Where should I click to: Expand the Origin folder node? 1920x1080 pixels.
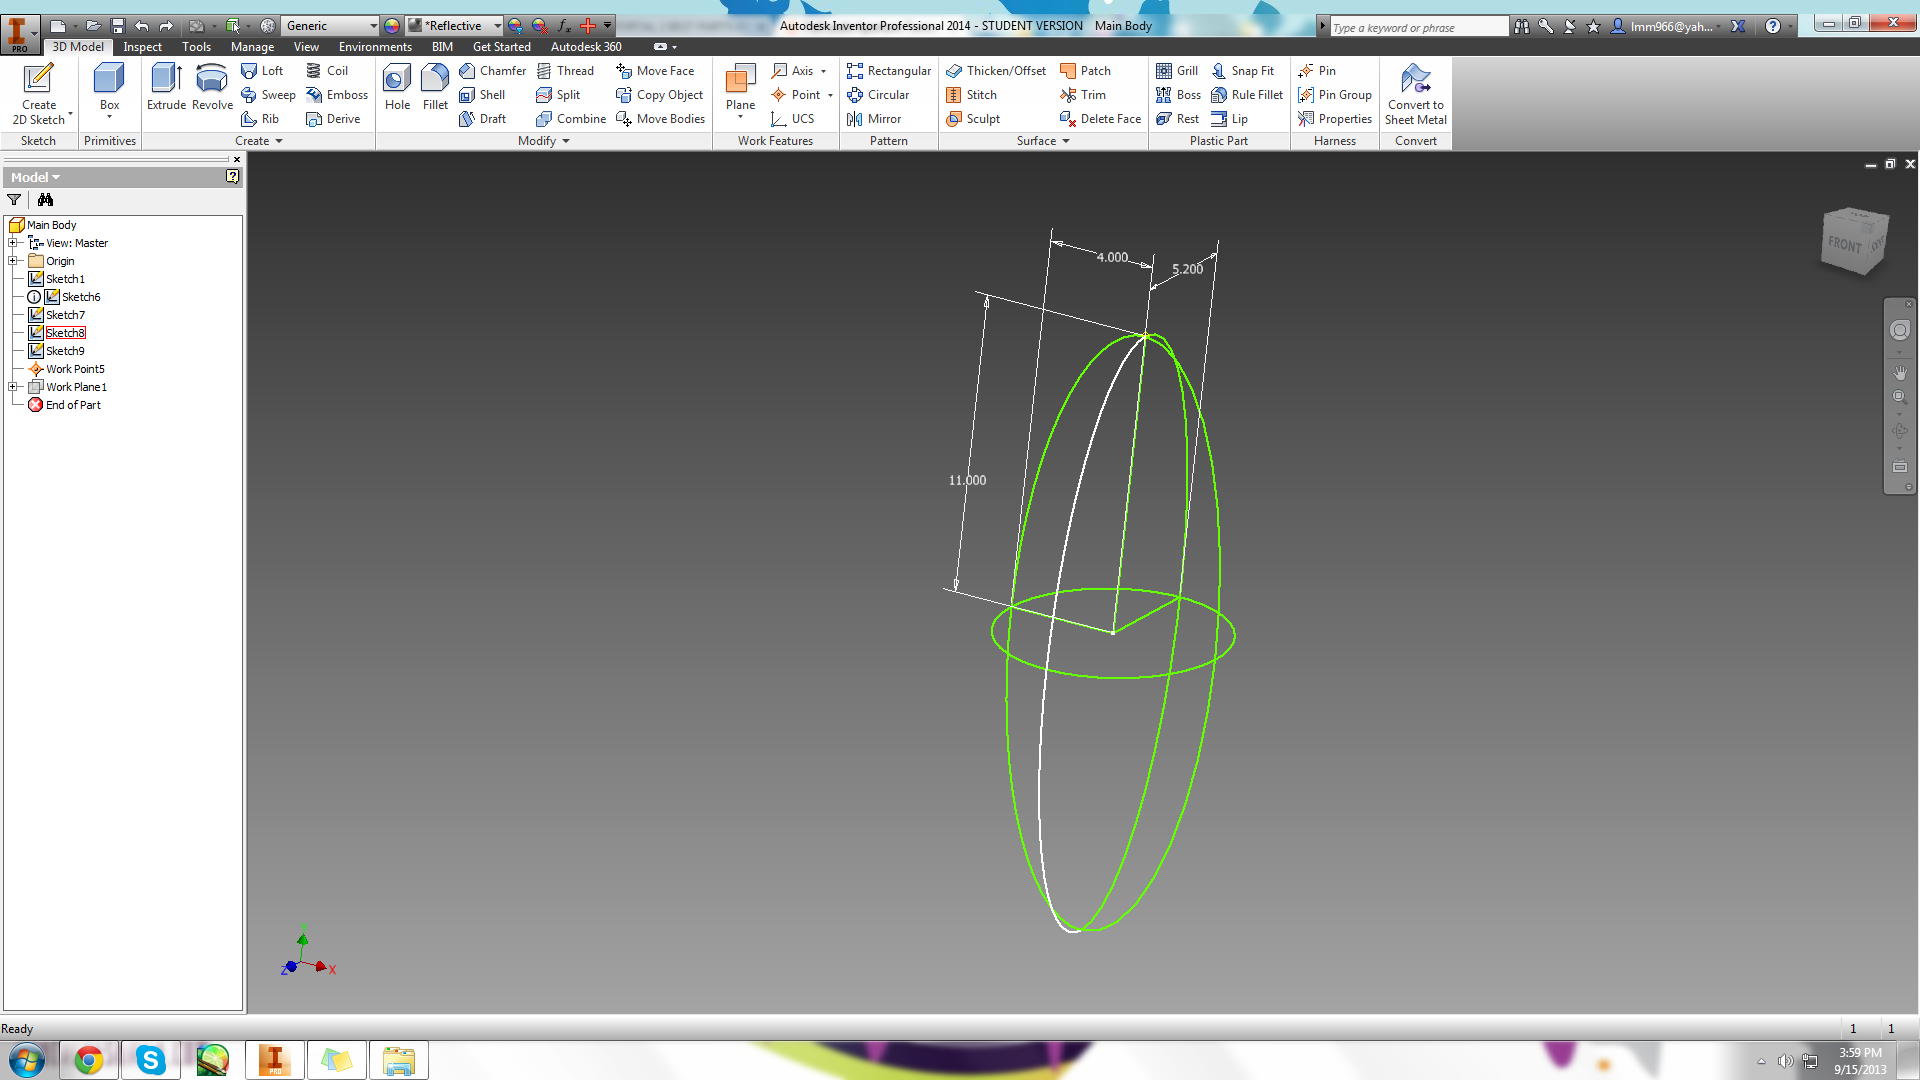(x=13, y=261)
